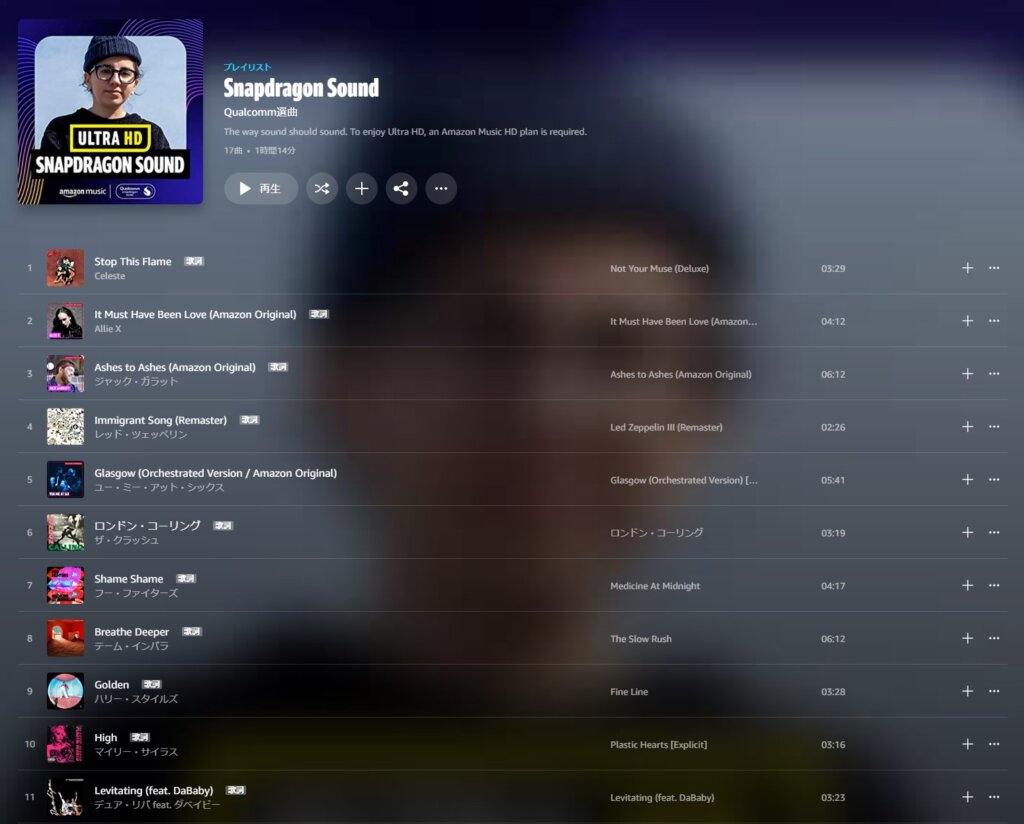1024x824 pixels.
Task: Select track title Immigrant Song (Remaster)
Action: click(x=161, y=420)
